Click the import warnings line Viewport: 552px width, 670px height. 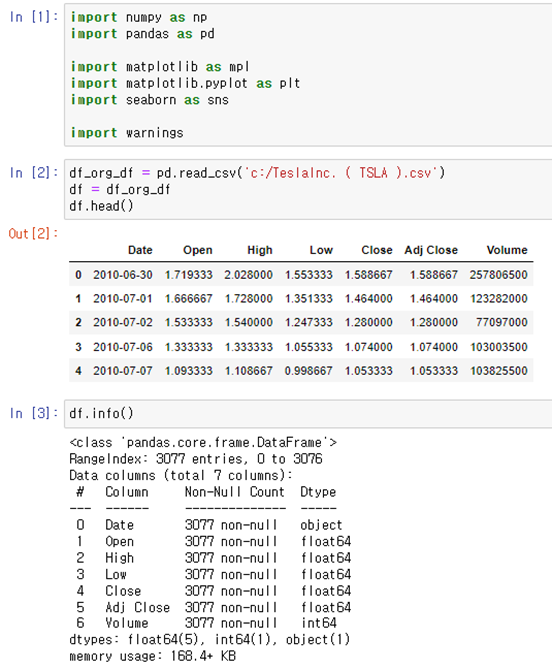click(x=127, y=133)
